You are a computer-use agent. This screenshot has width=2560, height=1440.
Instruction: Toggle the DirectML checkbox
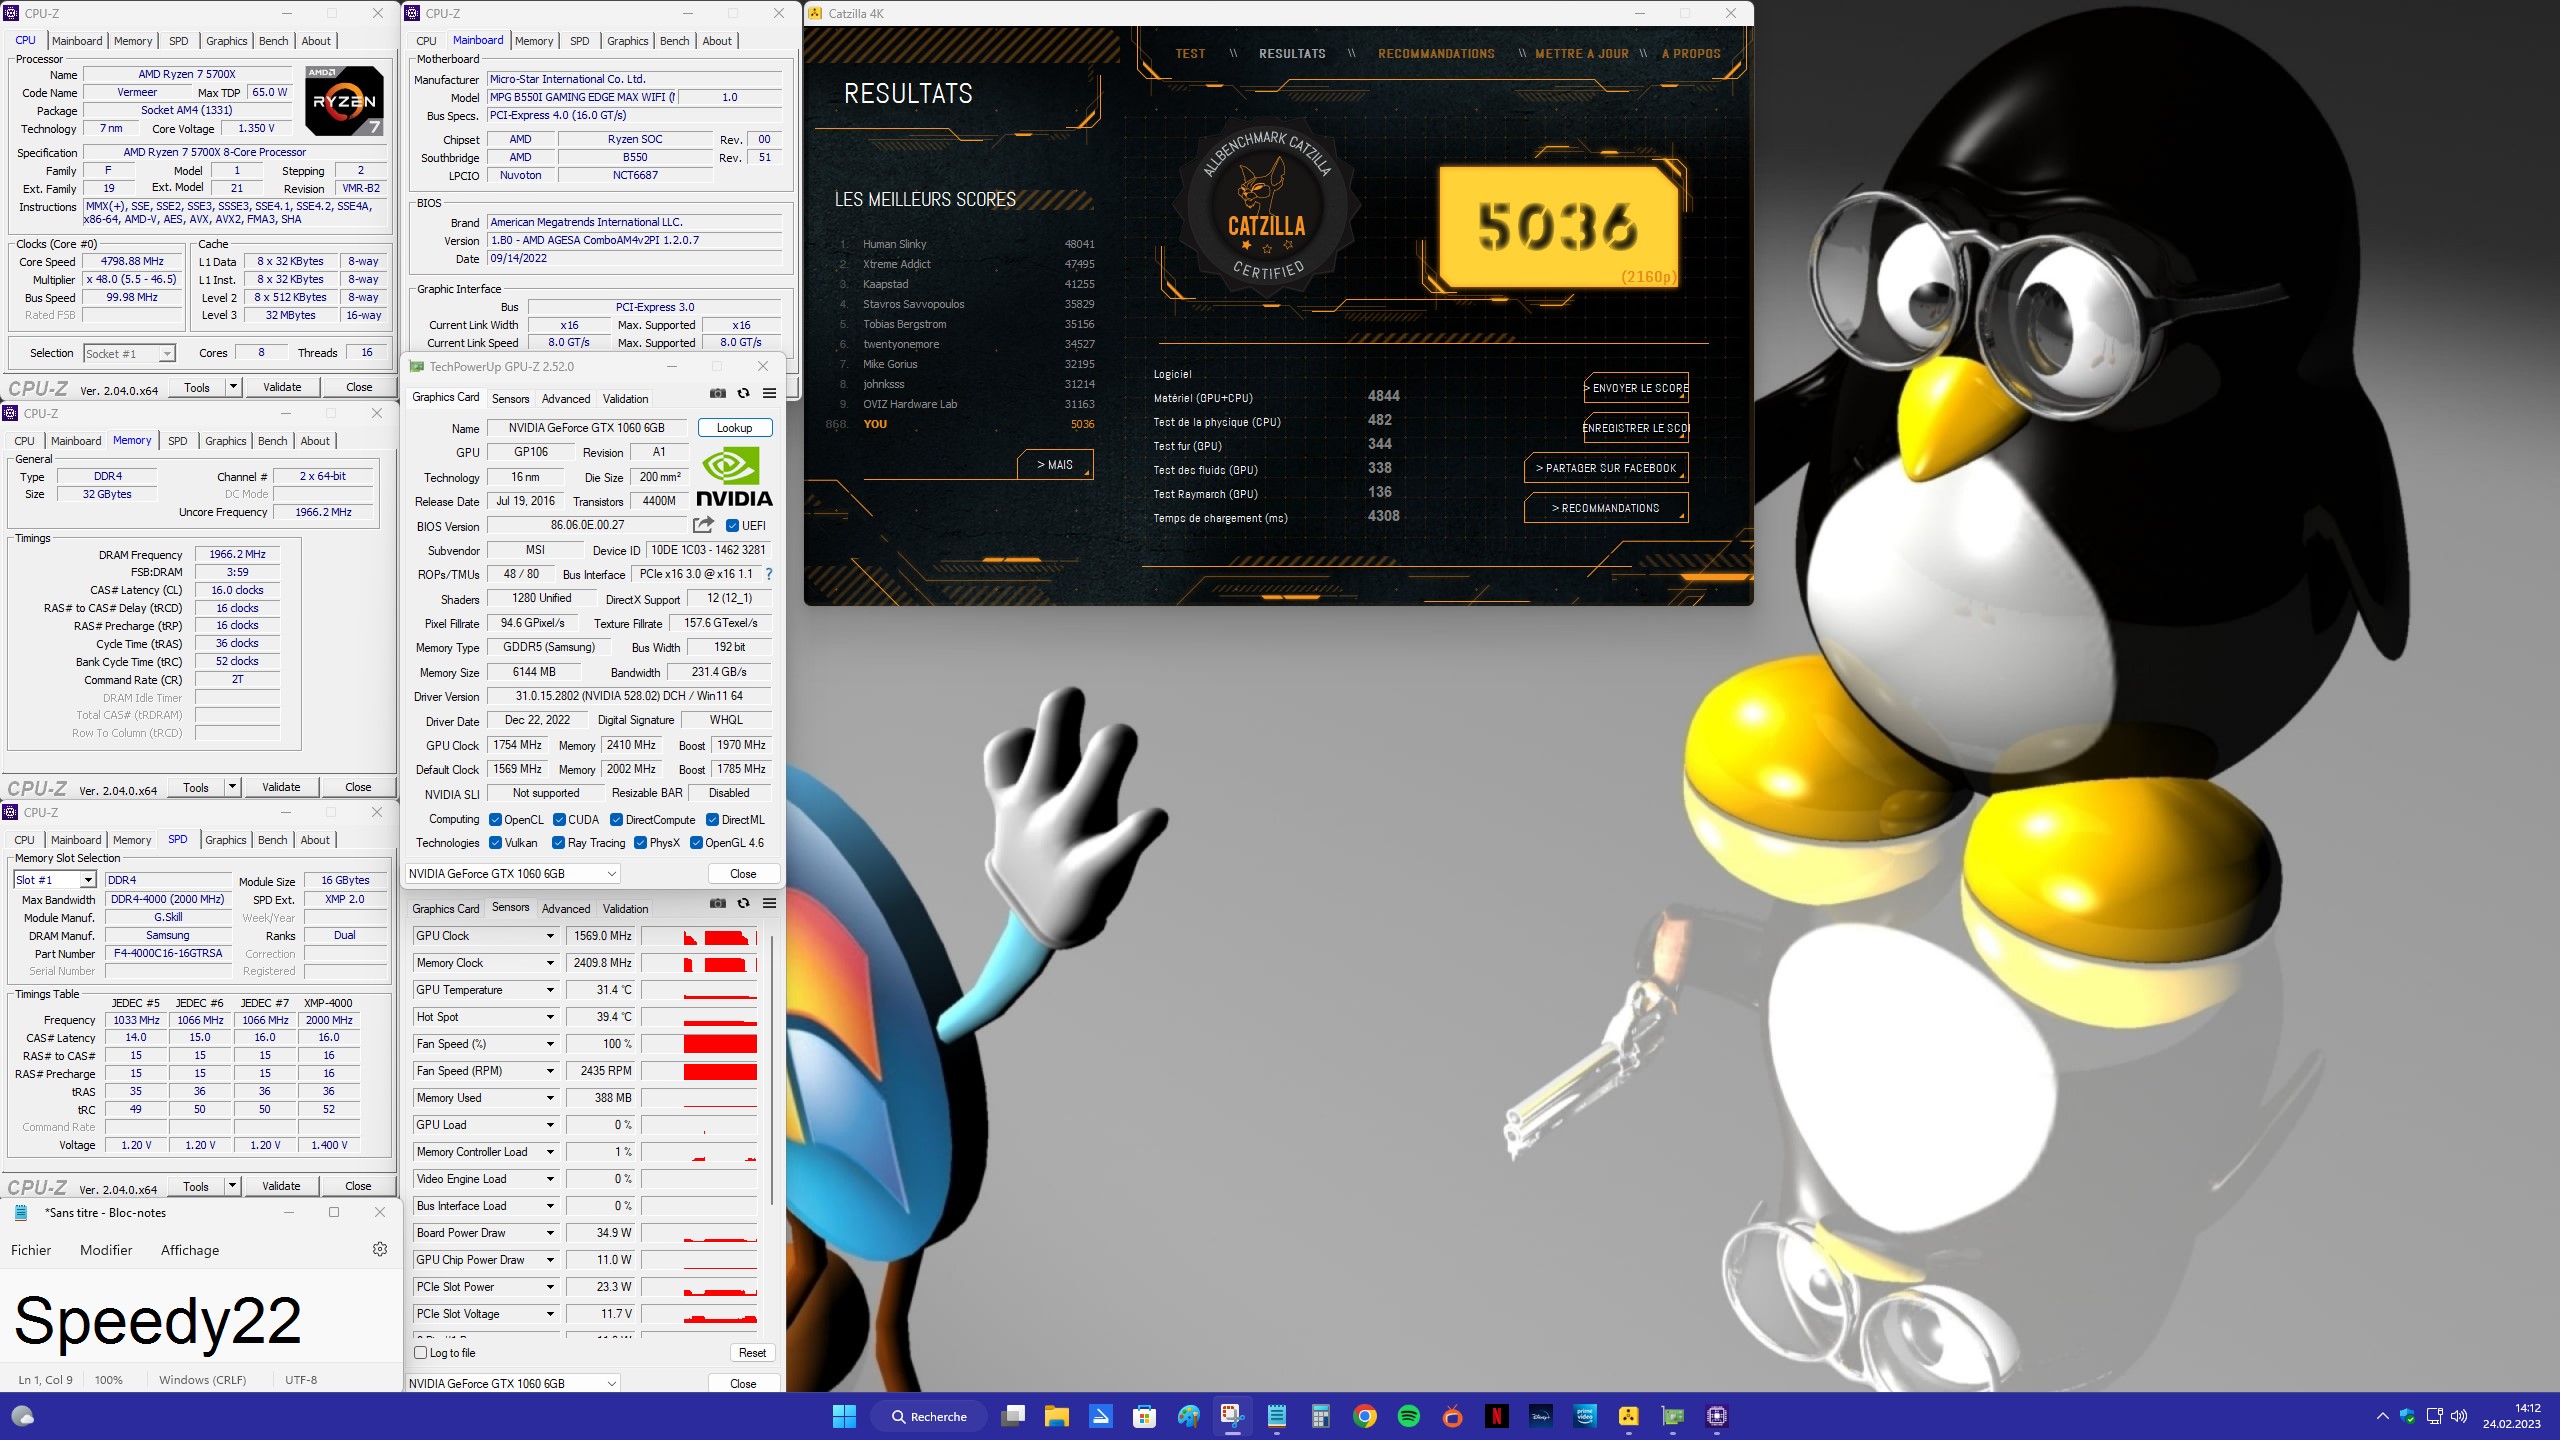(712, 819)
